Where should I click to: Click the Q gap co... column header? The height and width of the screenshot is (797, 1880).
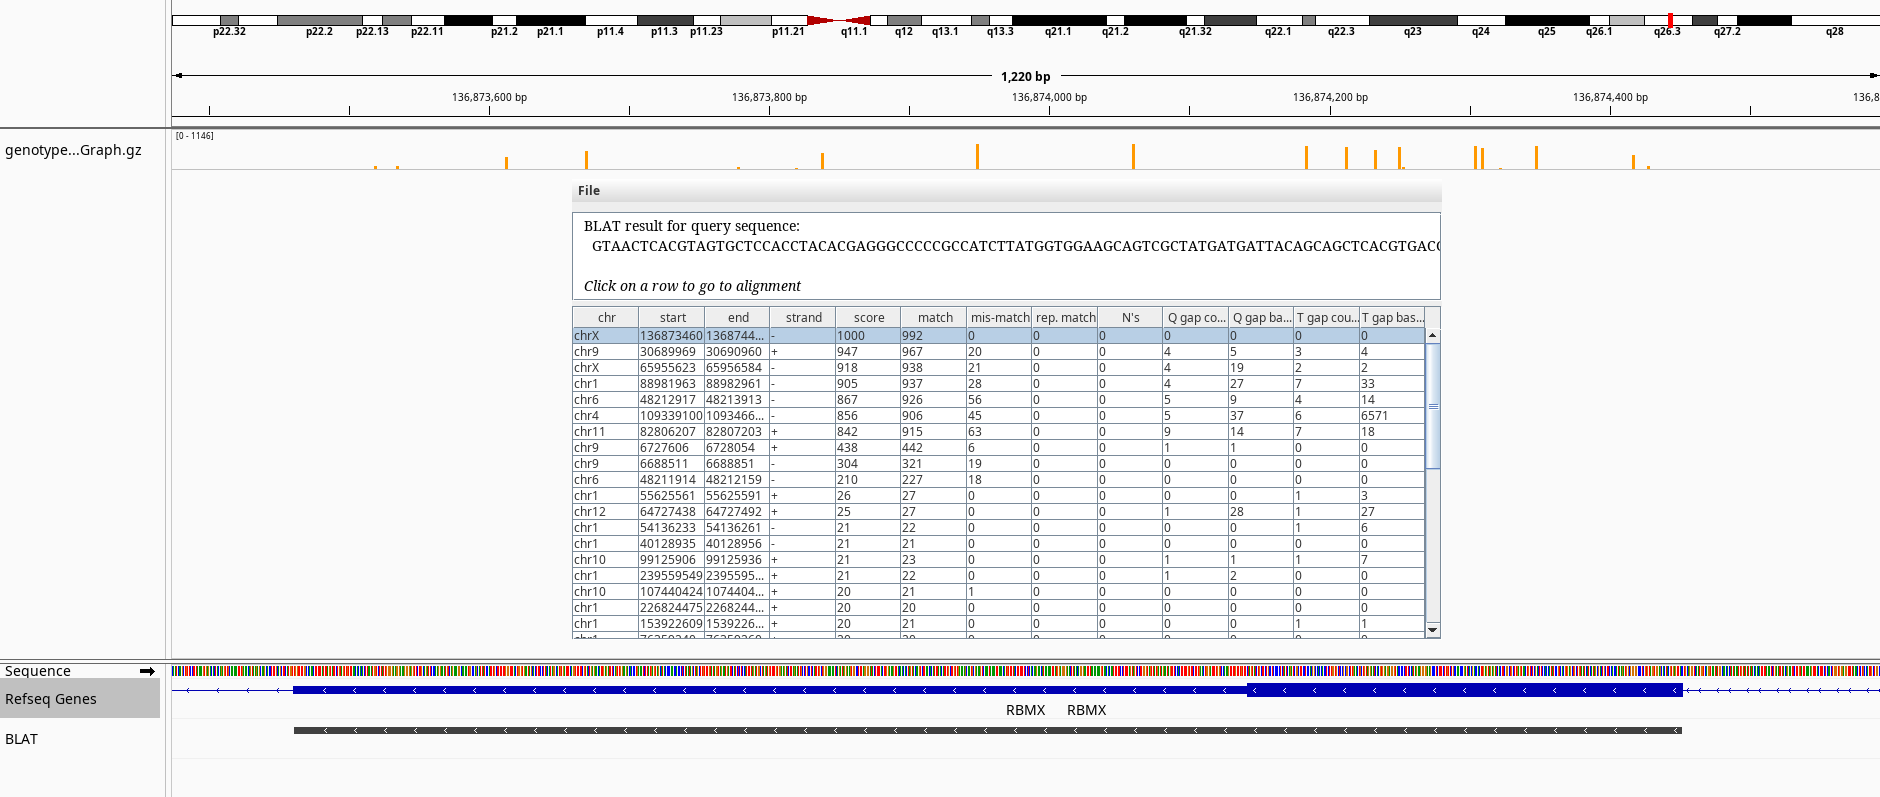point(1196,318)
